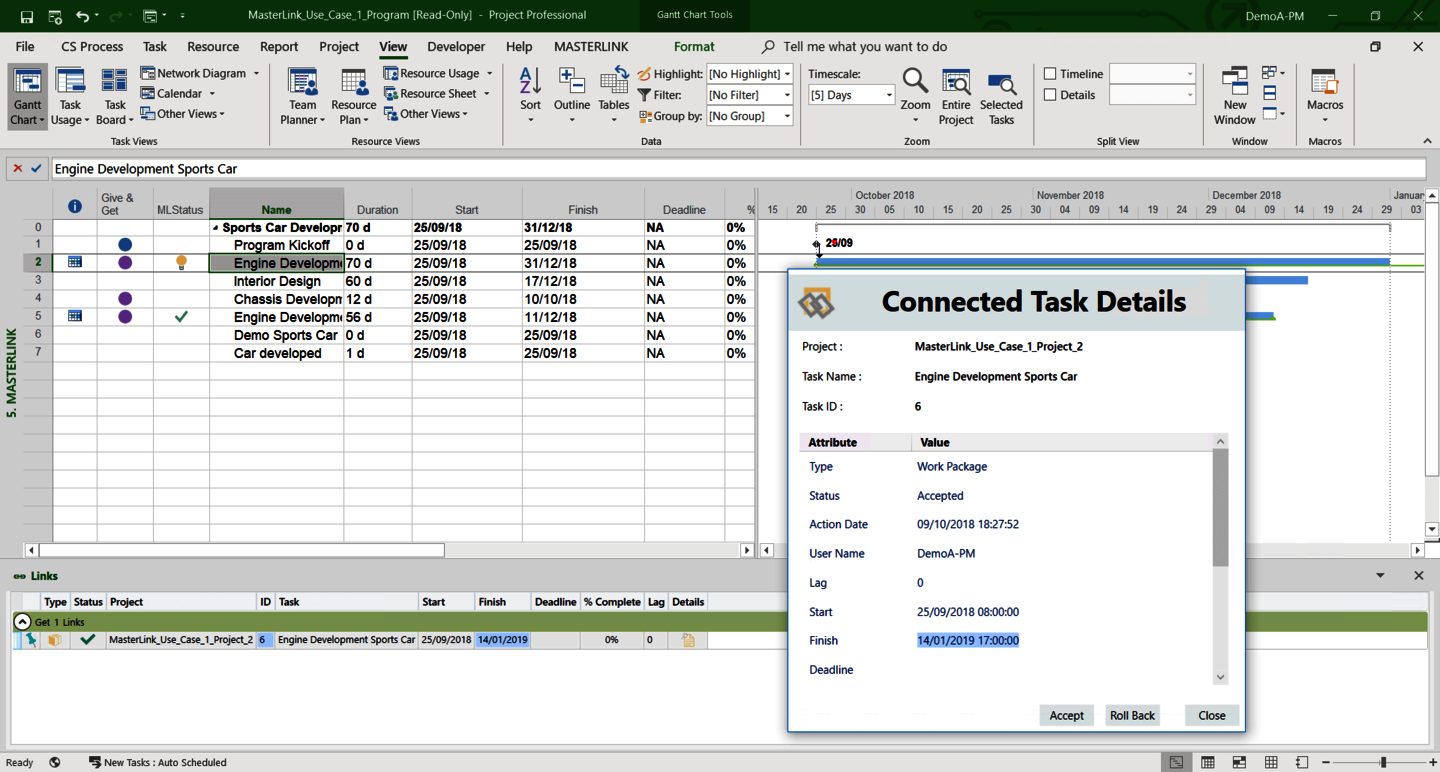Switch to Task Usage view in status bar
The image size is (1440, 772).
click(1208, 762)
